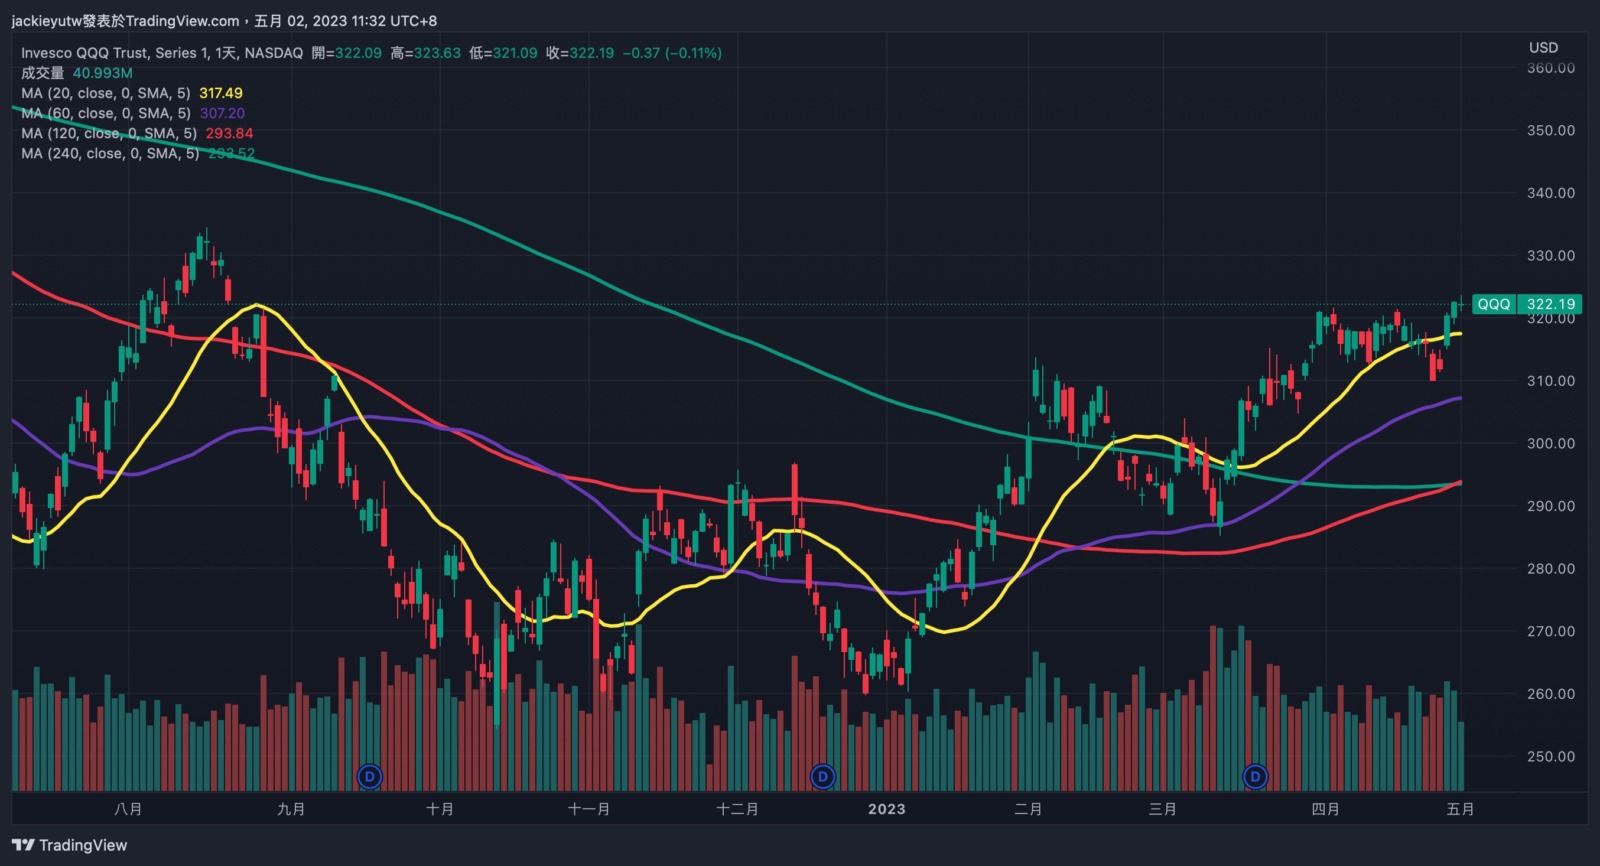Open the TradingView logo at bottom left
Image resolution: width=1600 pixels, height=866 pixels.
[x=70, y=845]
